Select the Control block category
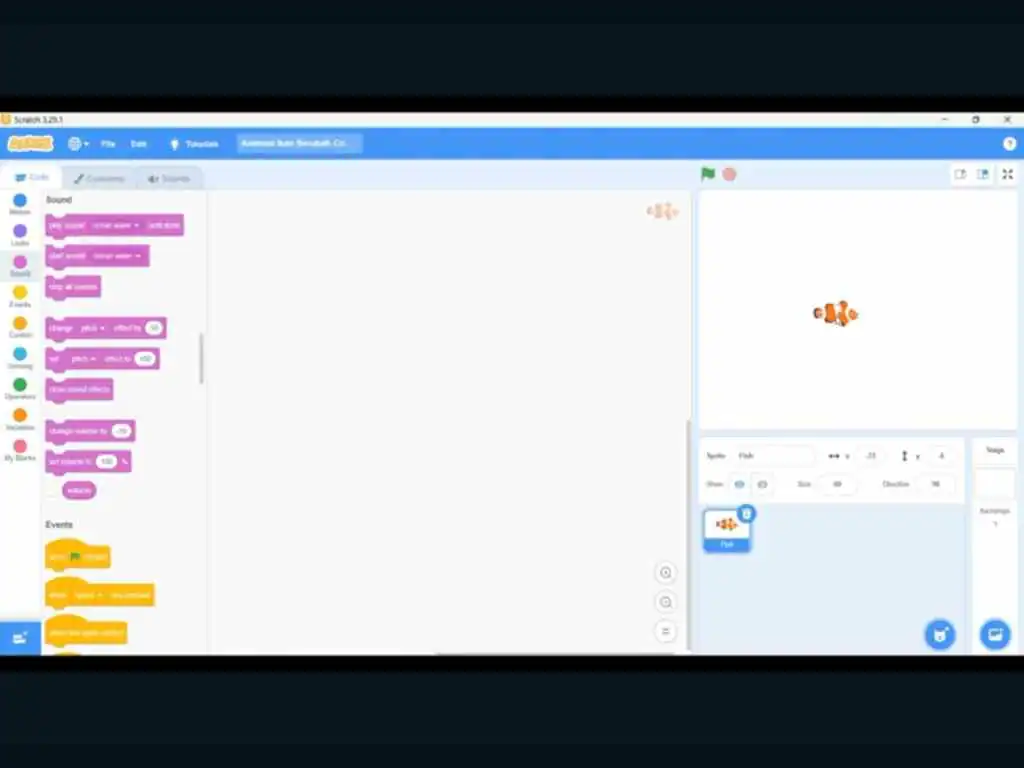Screen dimensions: 1024x768 pyautogui.click(x=20, y=327)
